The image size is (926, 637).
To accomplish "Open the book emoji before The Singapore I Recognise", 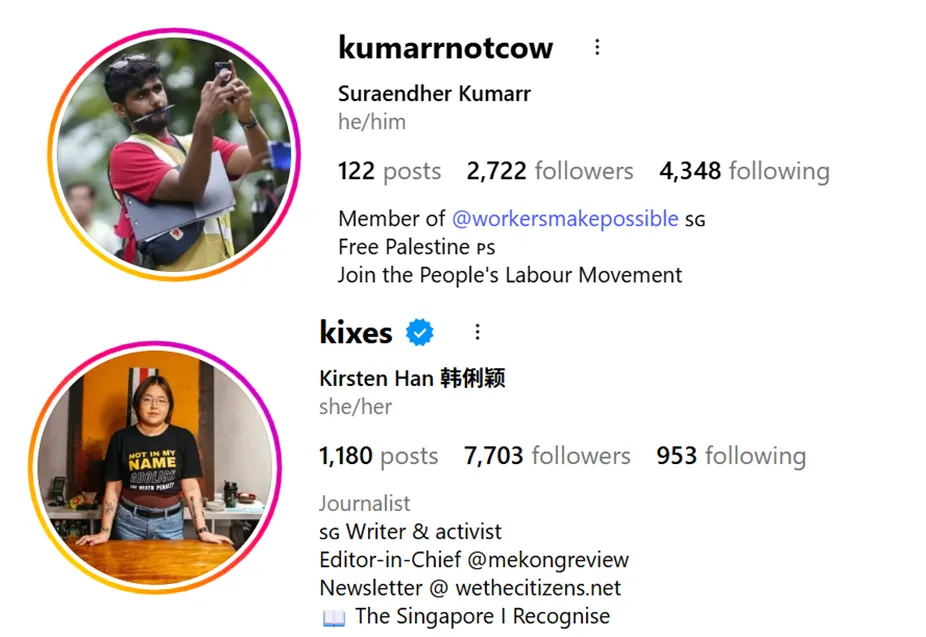I will point(334,618).
